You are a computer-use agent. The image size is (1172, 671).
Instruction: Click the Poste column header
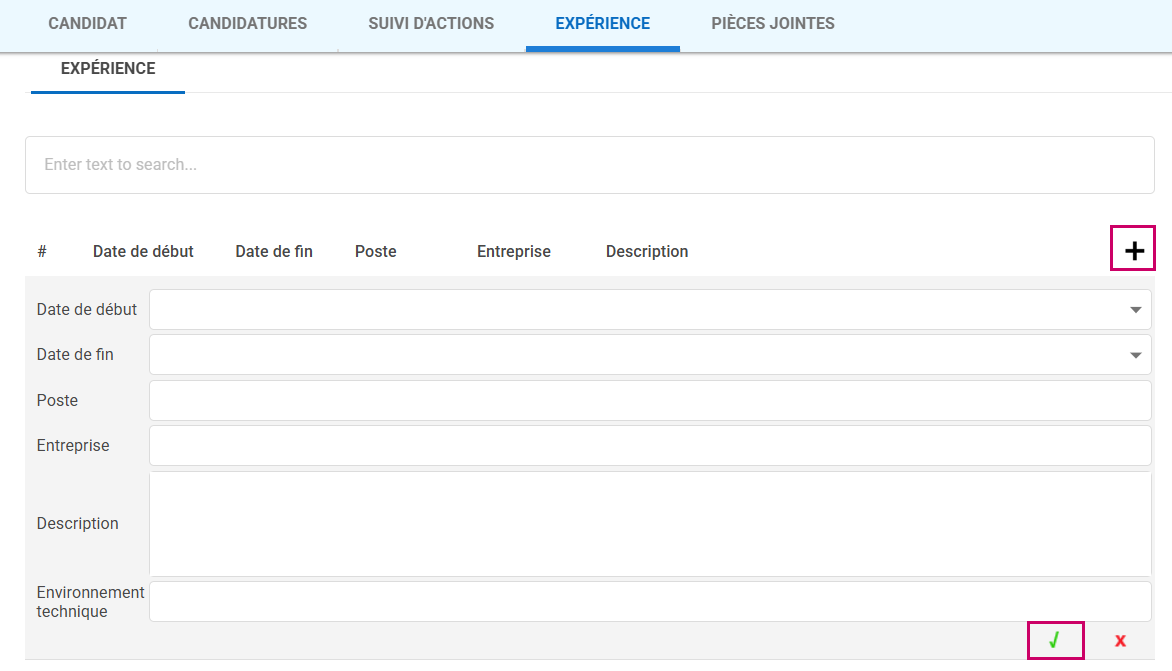pyautogui.click(x=376, y=252)
